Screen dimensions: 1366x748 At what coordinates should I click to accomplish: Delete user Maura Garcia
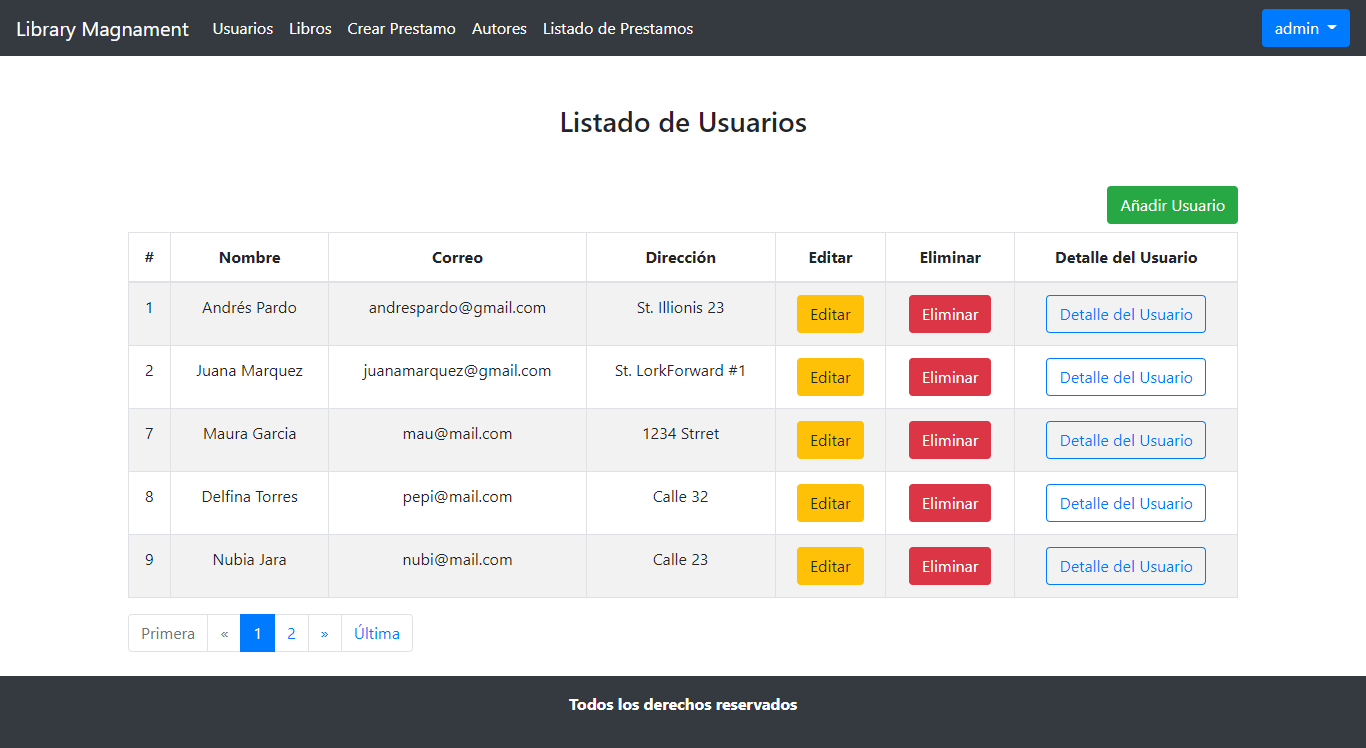[950, 440]
